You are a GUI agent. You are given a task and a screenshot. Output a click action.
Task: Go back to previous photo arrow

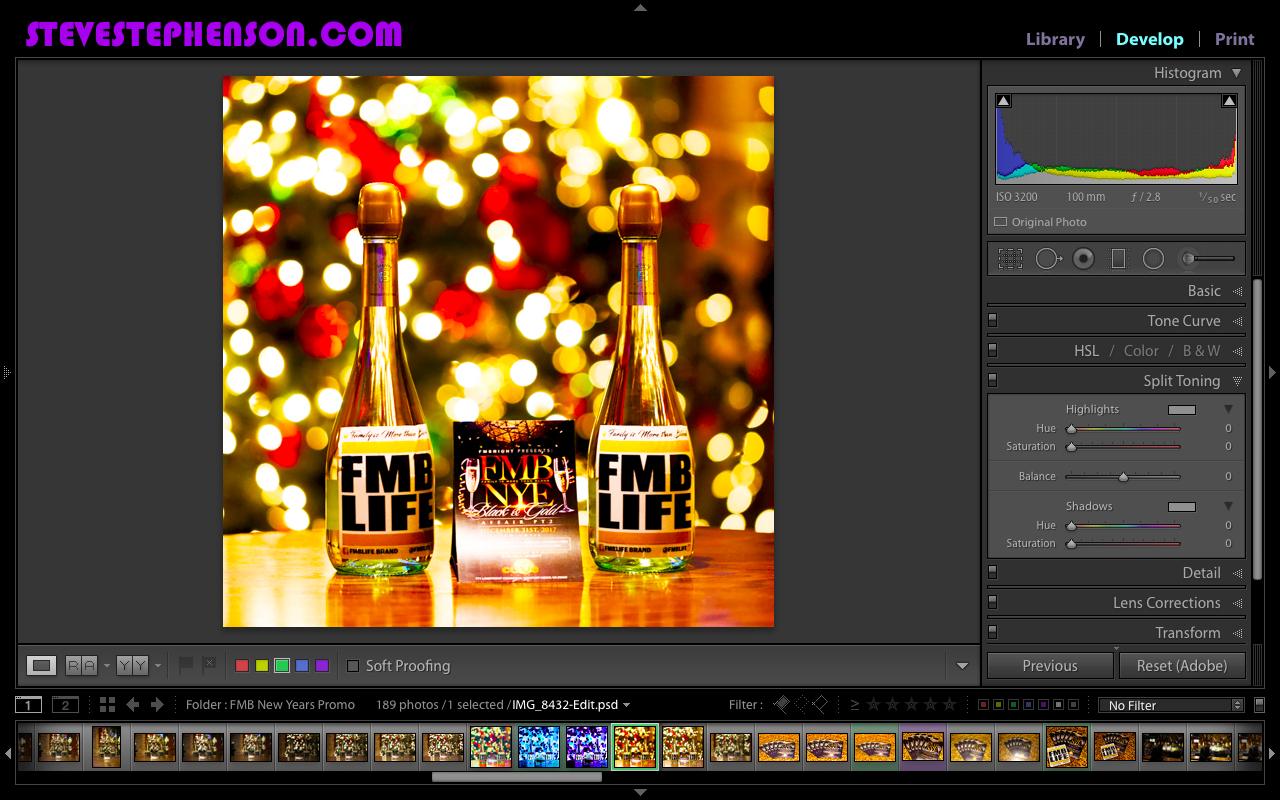(x=133, y=705)
